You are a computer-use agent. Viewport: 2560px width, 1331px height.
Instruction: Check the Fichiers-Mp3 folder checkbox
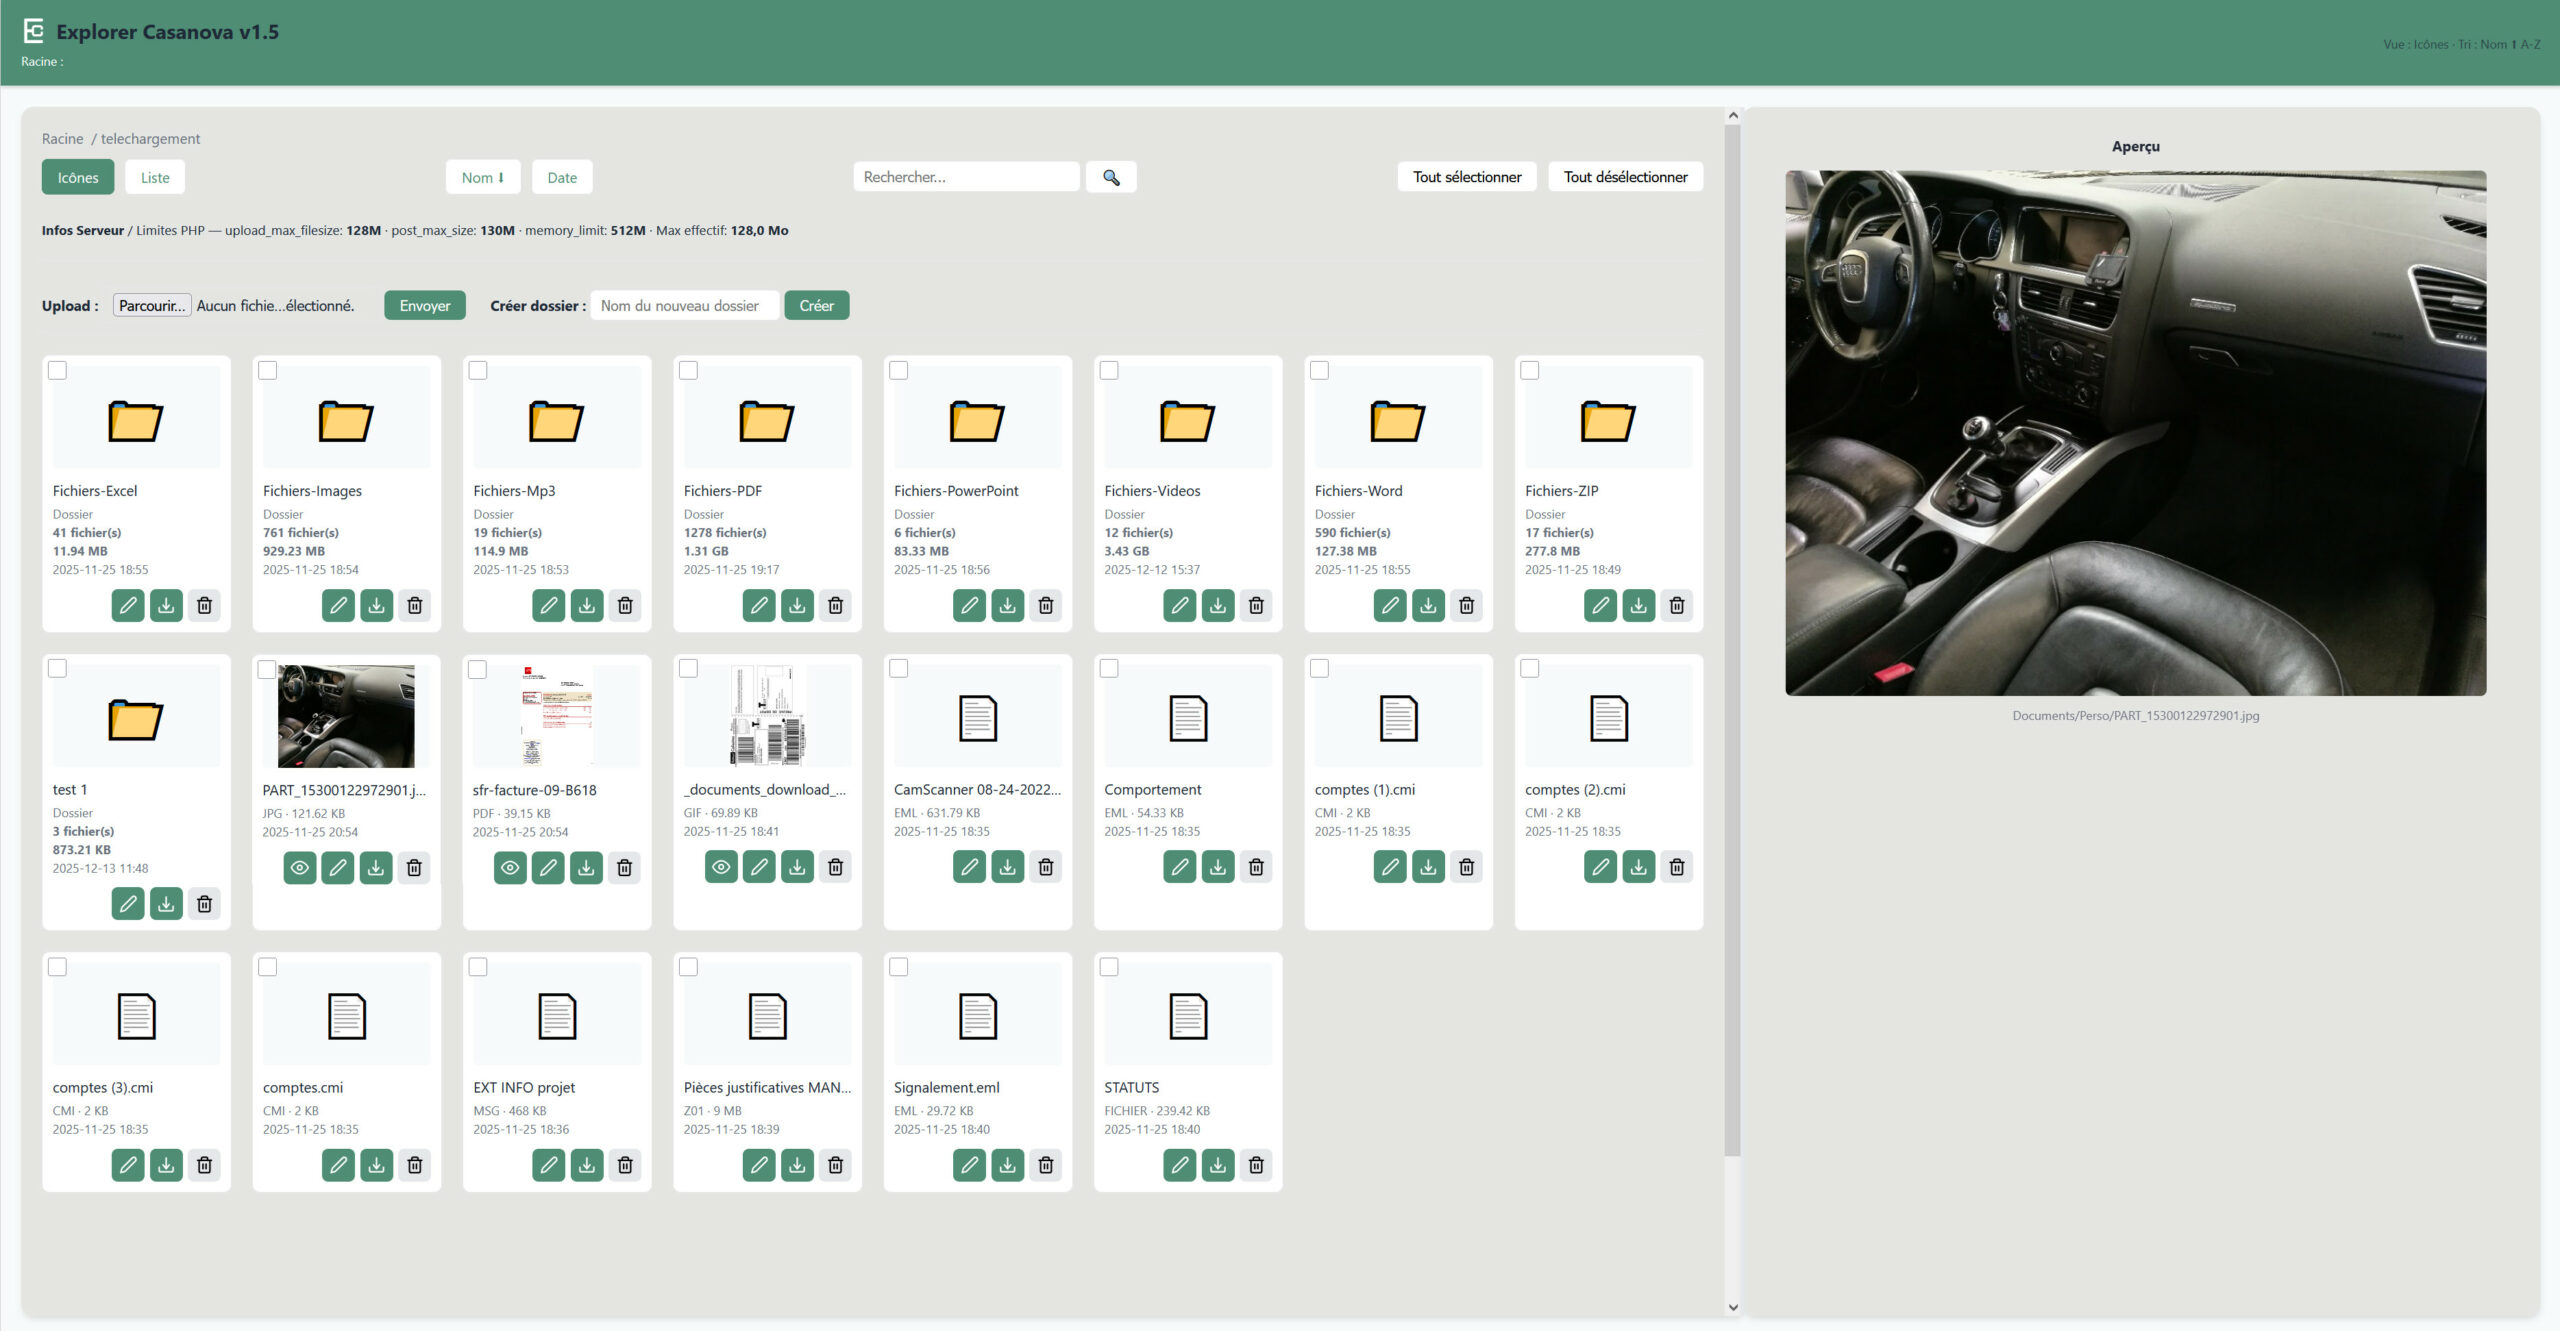point(478,370)
